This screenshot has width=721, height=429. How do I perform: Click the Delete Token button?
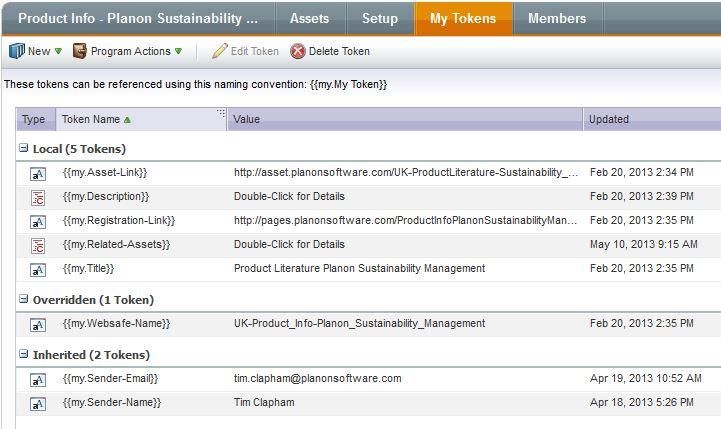tap(330, 51)
